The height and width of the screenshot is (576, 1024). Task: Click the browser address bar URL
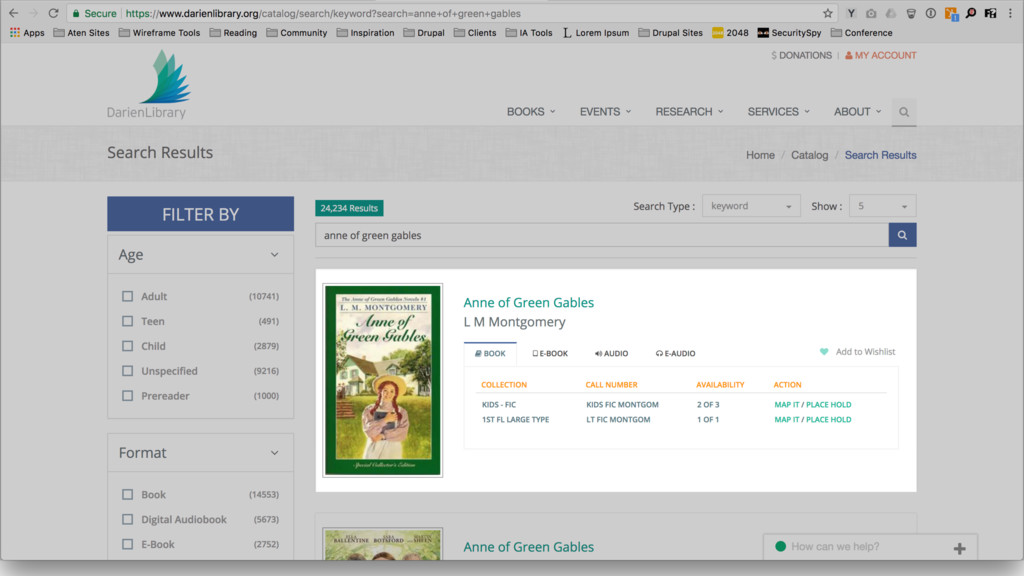[x=323, y=13]
